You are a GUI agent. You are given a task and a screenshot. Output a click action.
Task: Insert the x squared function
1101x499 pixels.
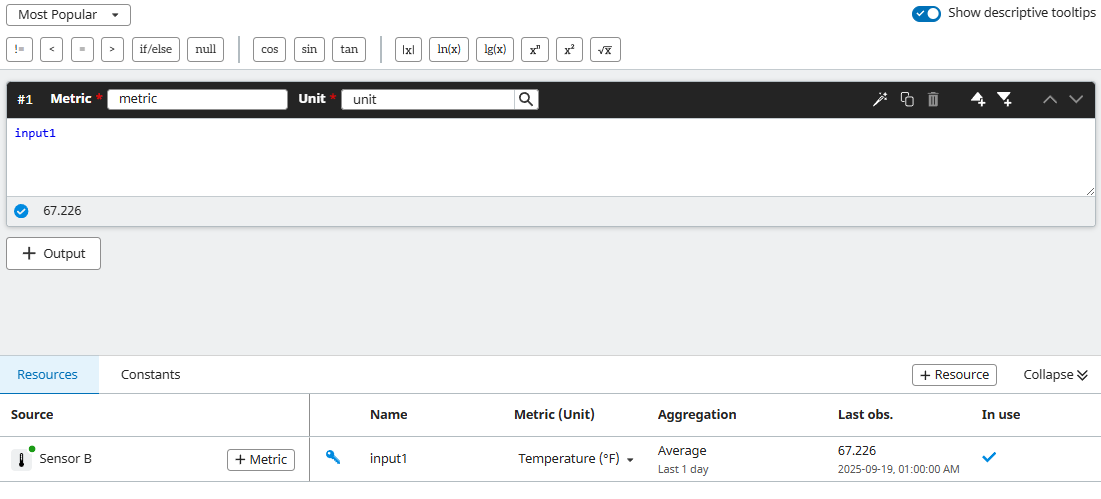point(569,50)
